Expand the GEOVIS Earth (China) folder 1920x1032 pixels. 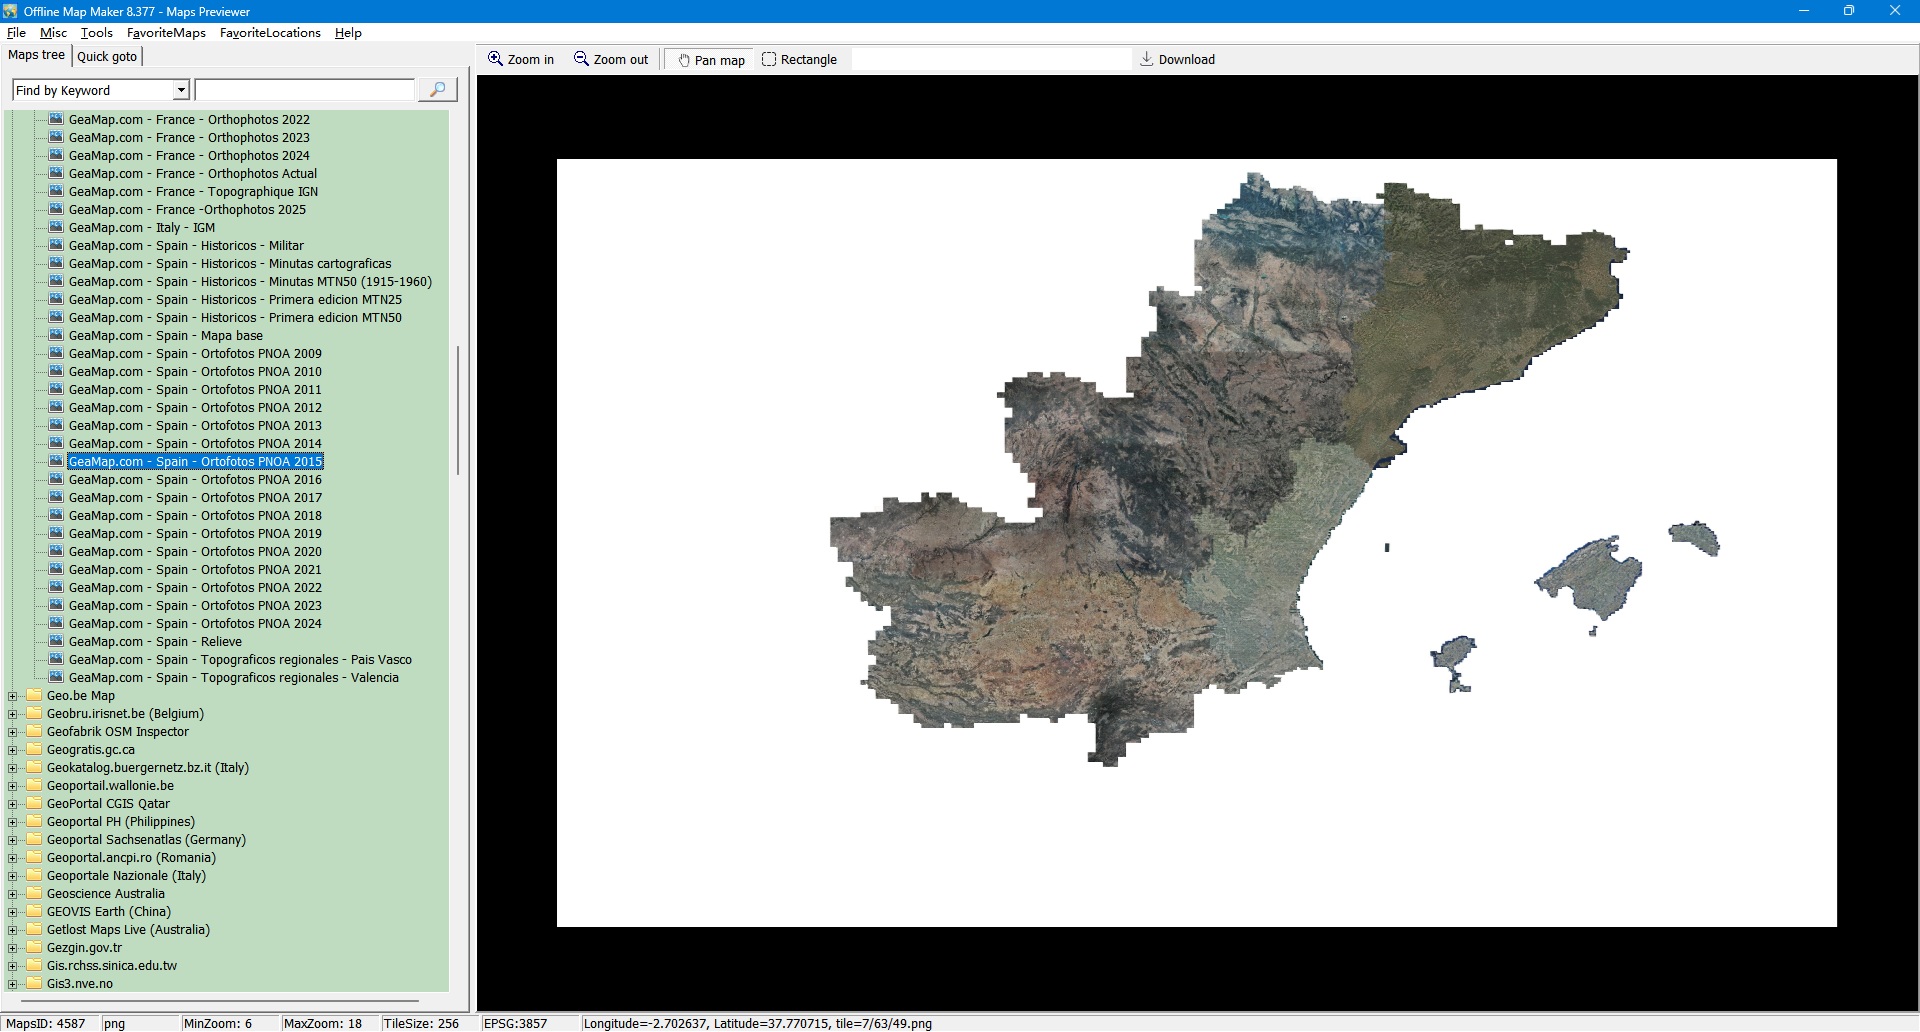(x=13, y=912)
